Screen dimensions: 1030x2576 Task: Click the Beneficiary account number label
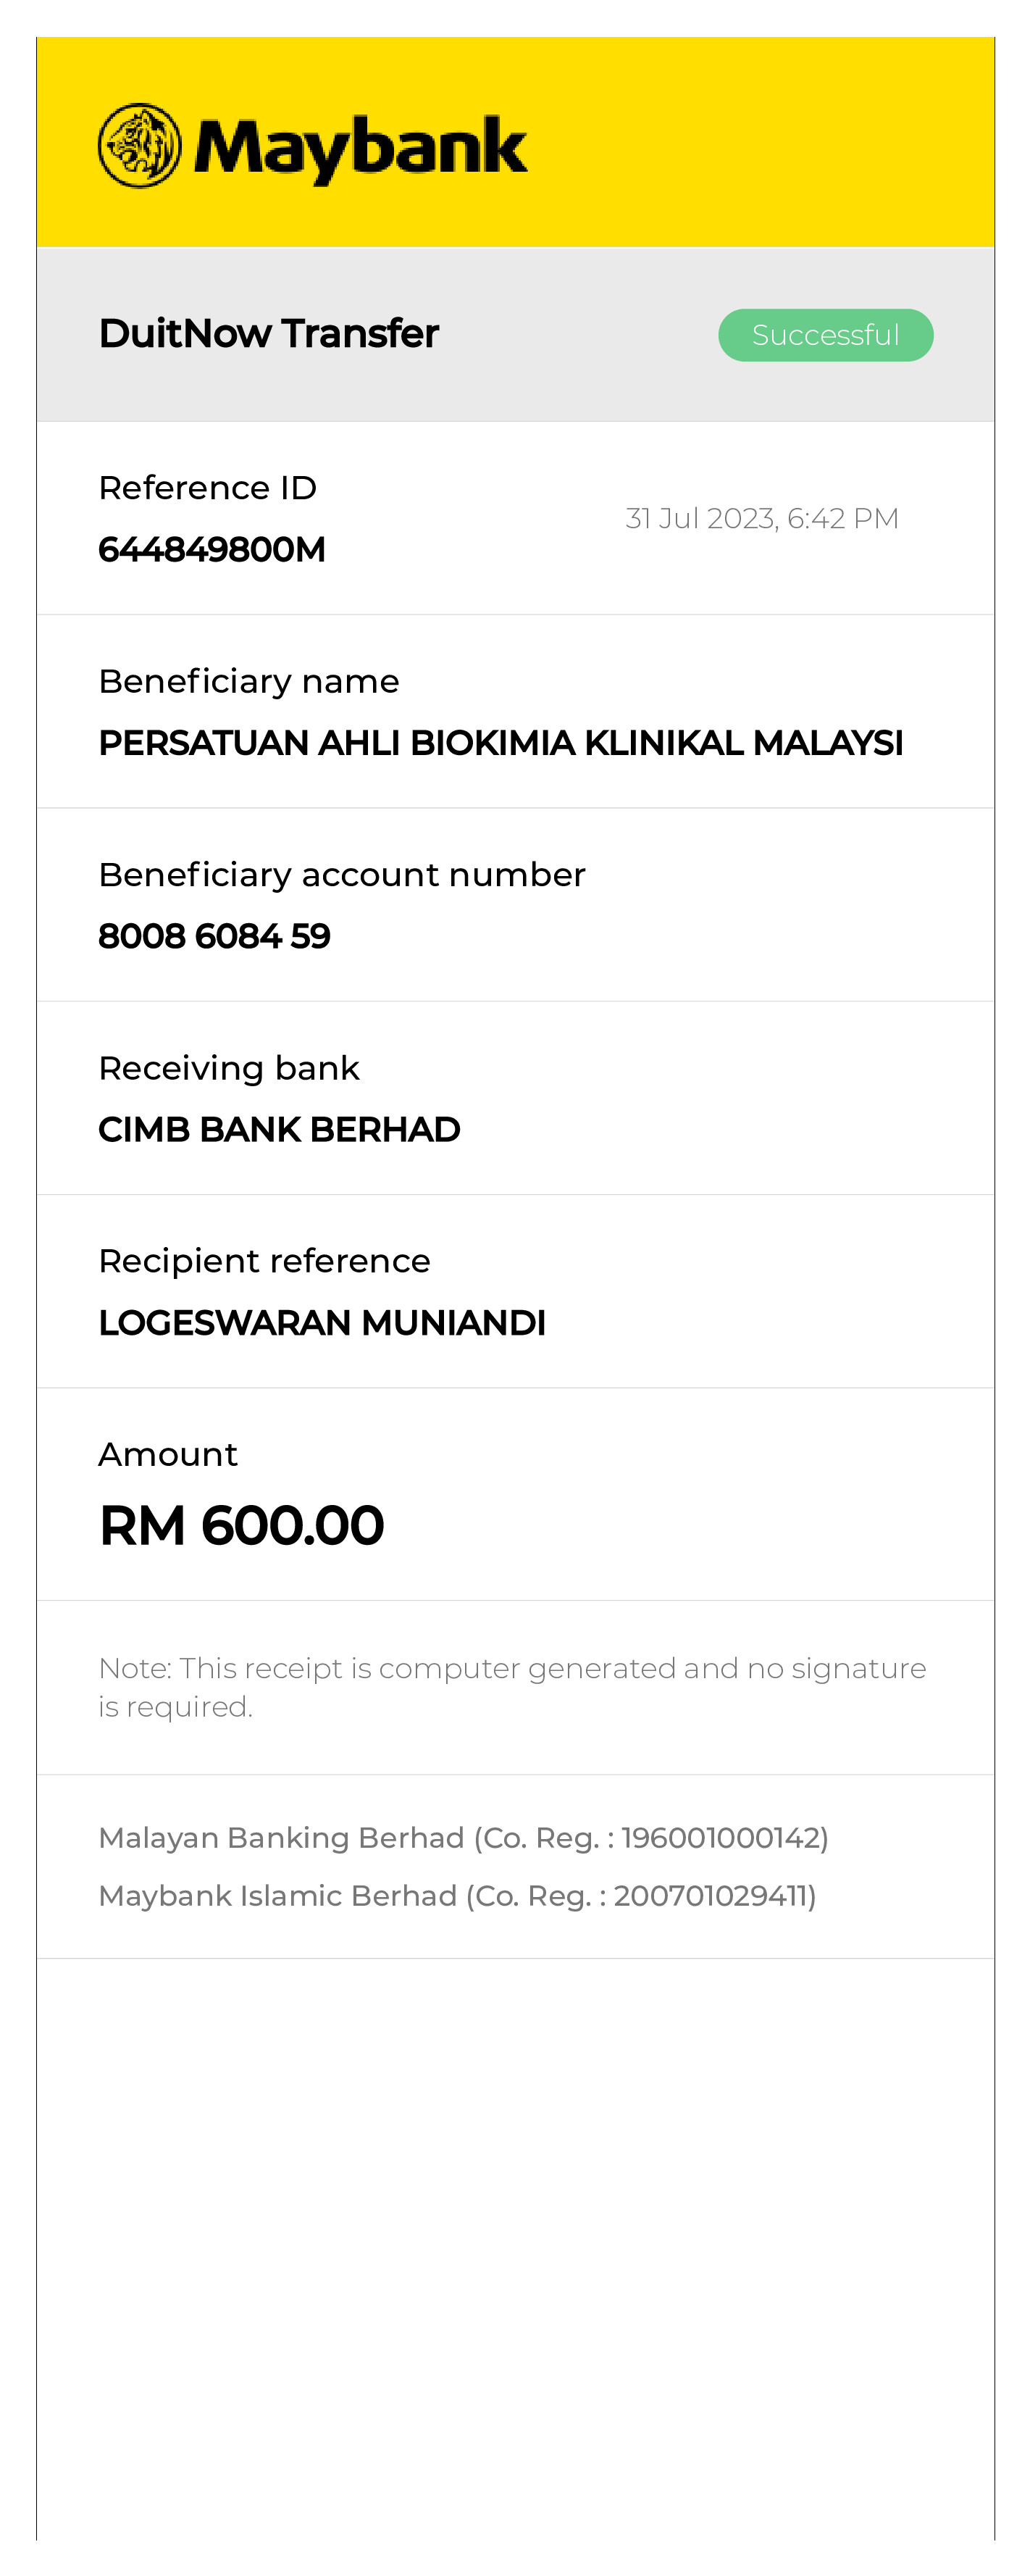point(341,875)
